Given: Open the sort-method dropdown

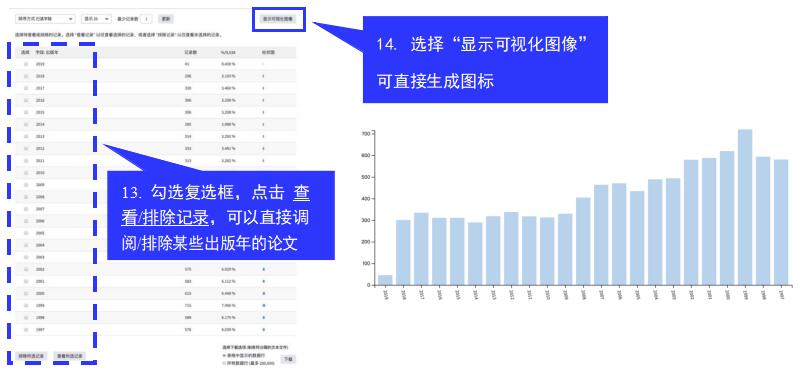Looking at the screenshot, I should [x=46, y=19].
